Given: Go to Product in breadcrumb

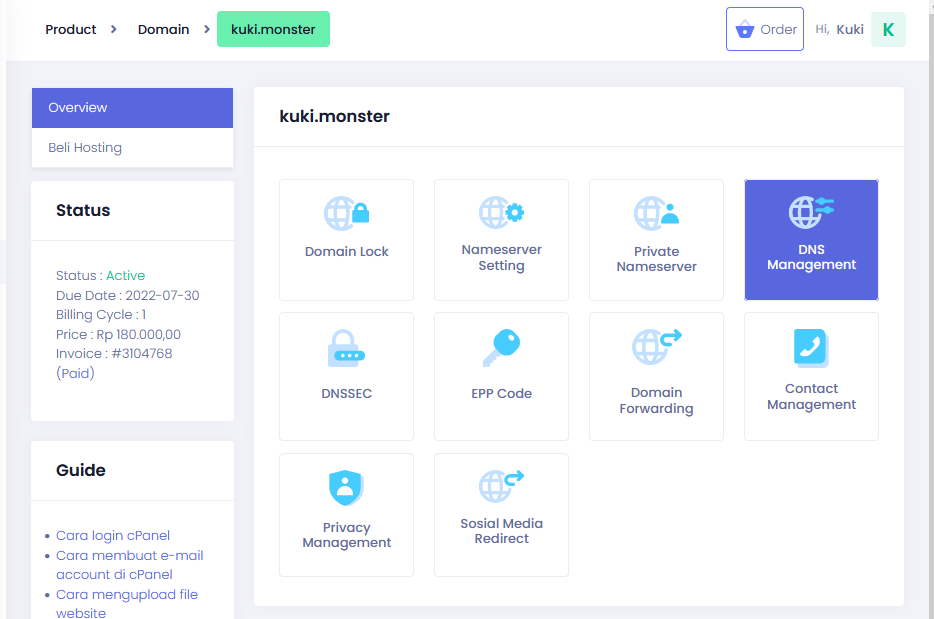Looking at the screenshot, I should (71, 30).
